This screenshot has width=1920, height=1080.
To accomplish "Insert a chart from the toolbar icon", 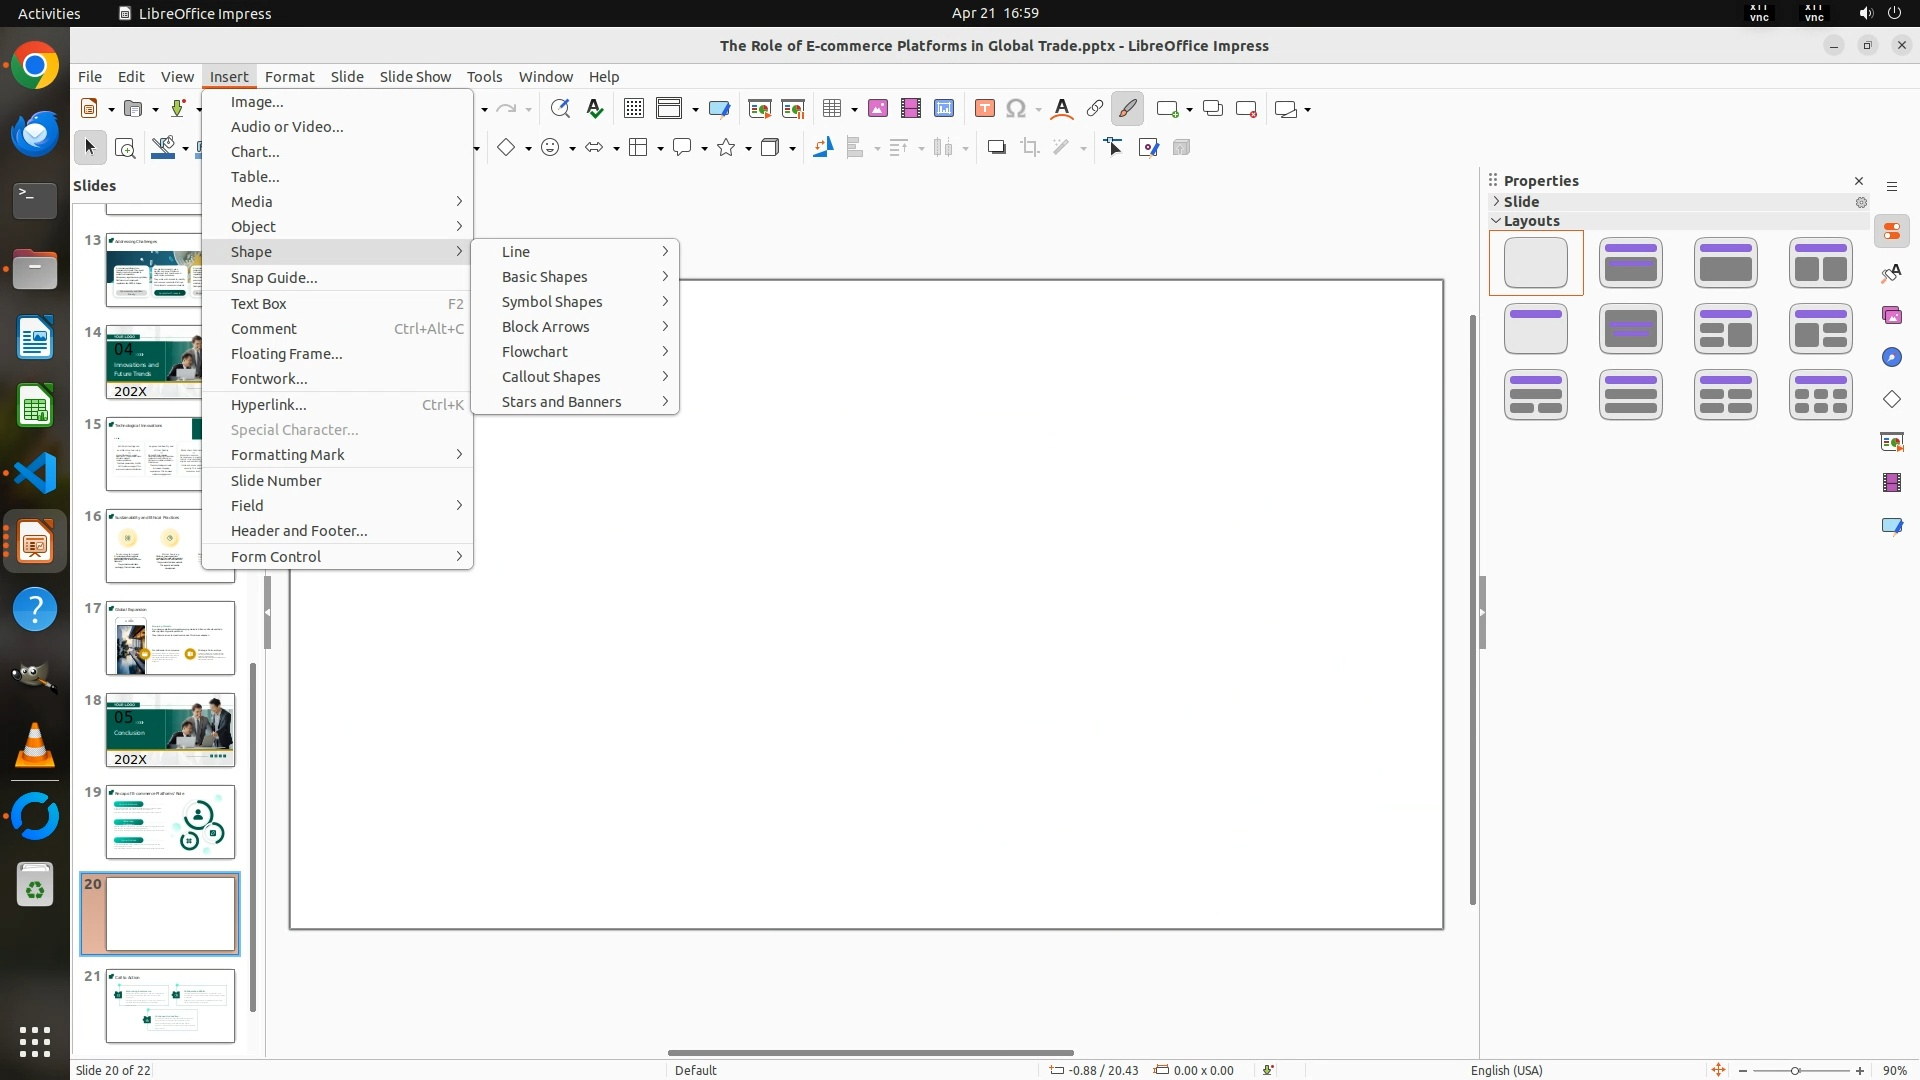I will click(943, 109).
